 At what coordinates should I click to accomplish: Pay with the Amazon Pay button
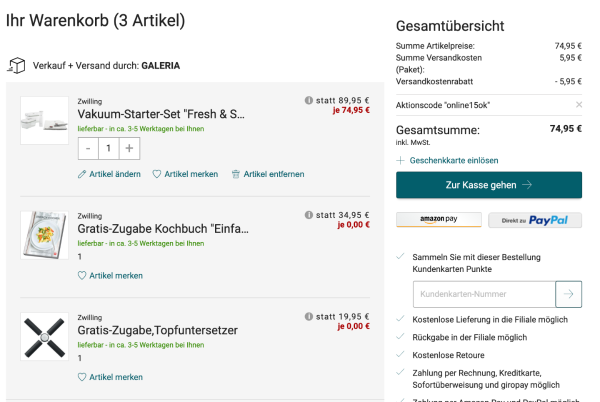(x=439, y=220)
